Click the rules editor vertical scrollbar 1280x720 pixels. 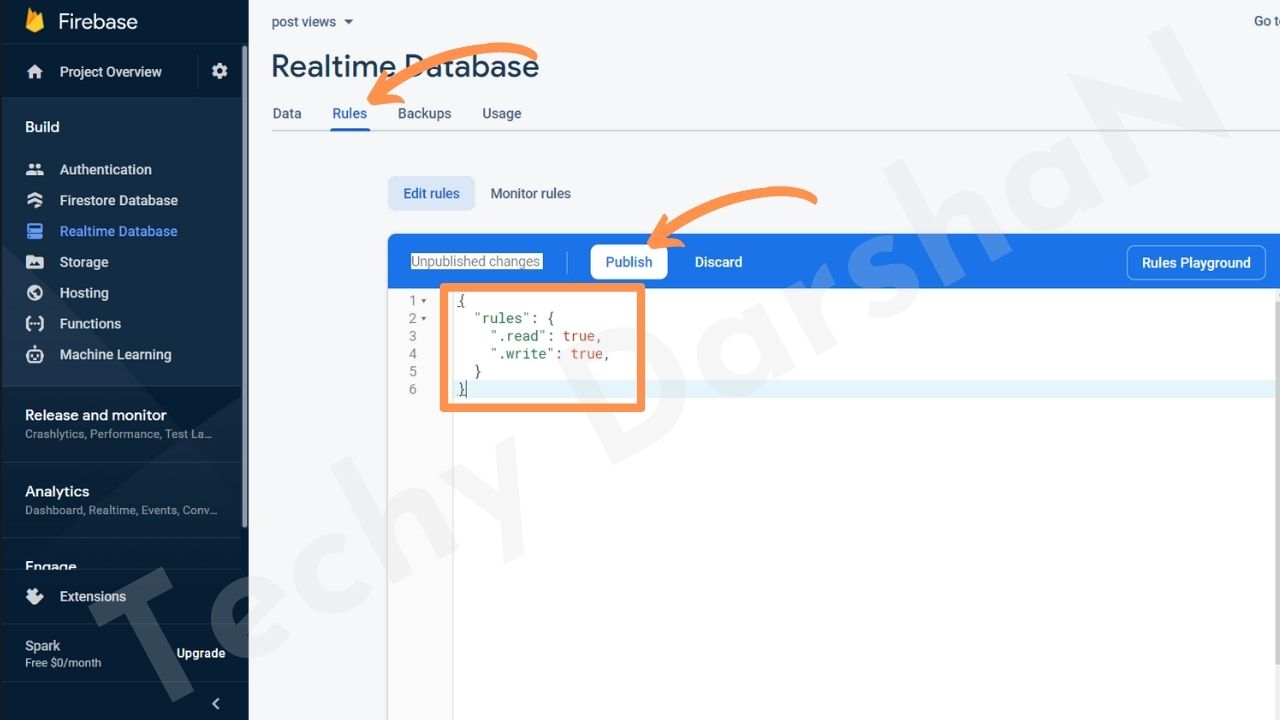click(x=1277, y=480)
